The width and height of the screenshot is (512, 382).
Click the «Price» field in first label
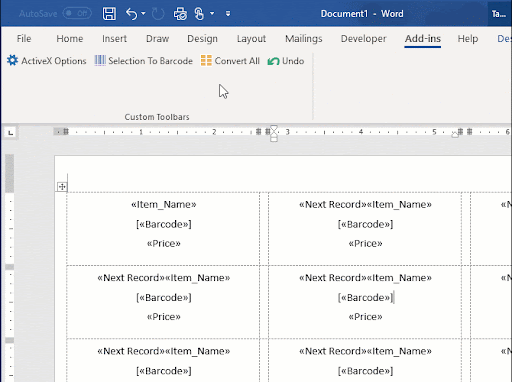(164, 243)
